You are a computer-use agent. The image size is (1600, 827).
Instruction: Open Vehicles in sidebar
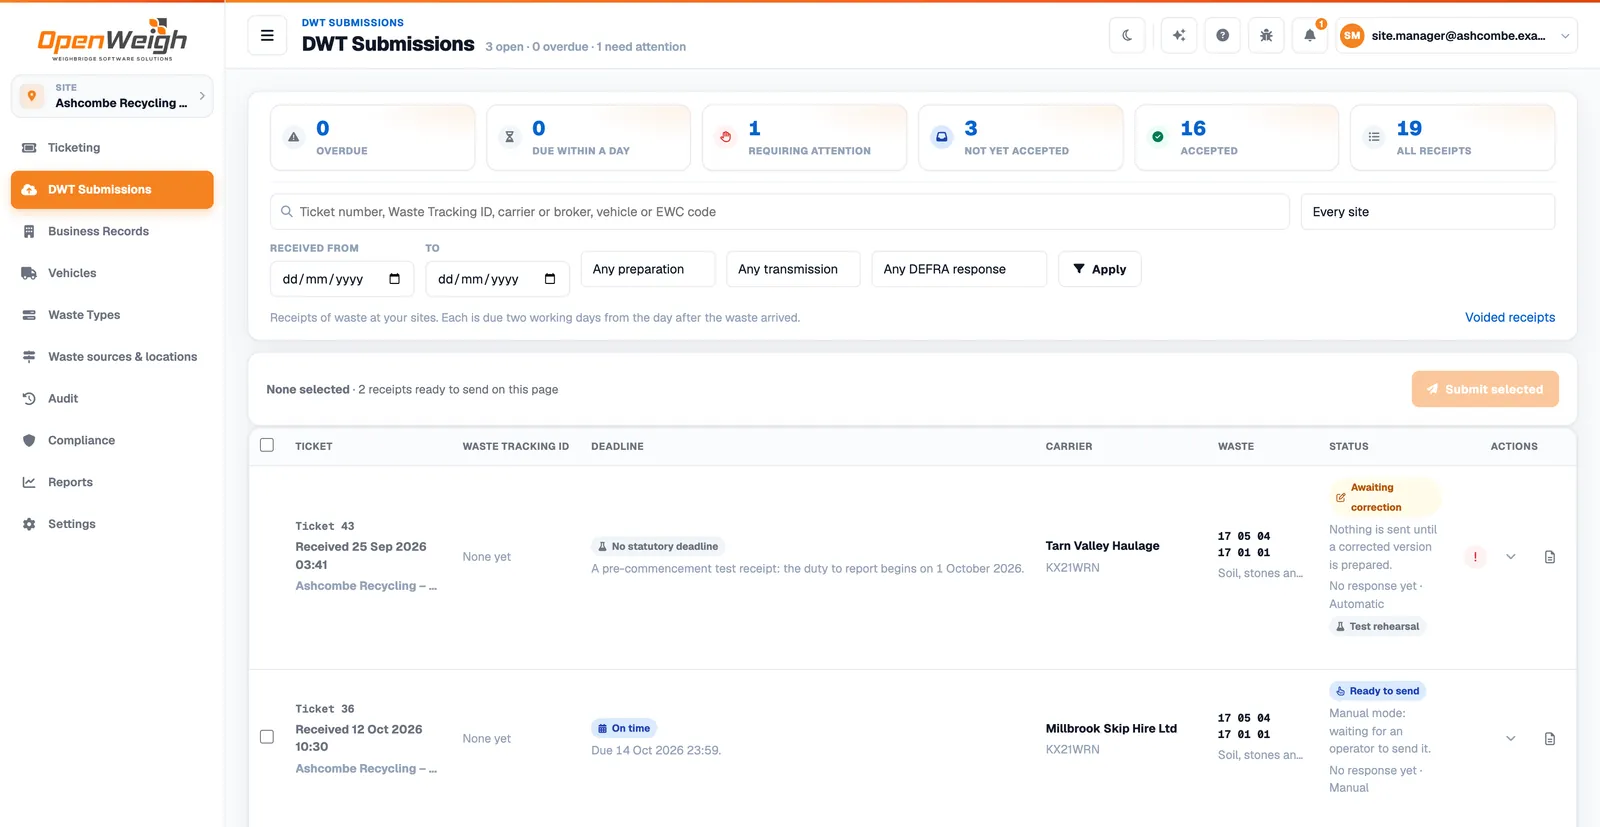click(x=112, y=273)
